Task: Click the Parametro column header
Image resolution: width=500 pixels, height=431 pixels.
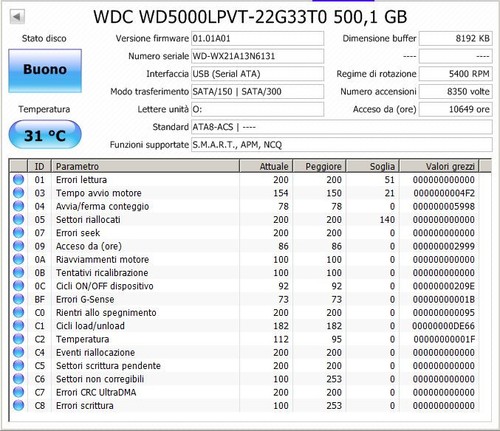Action: coord(145,166)
